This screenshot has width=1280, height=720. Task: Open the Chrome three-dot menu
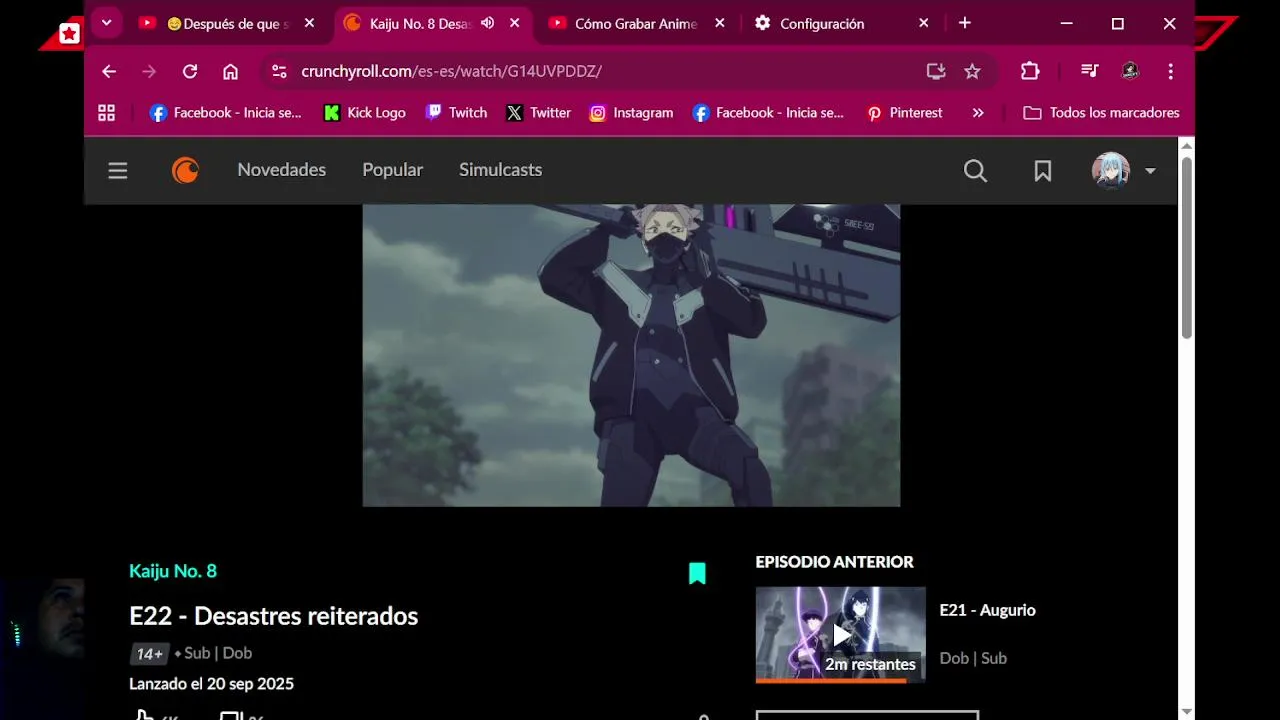pyautogui.click(x=1170, y=71)
